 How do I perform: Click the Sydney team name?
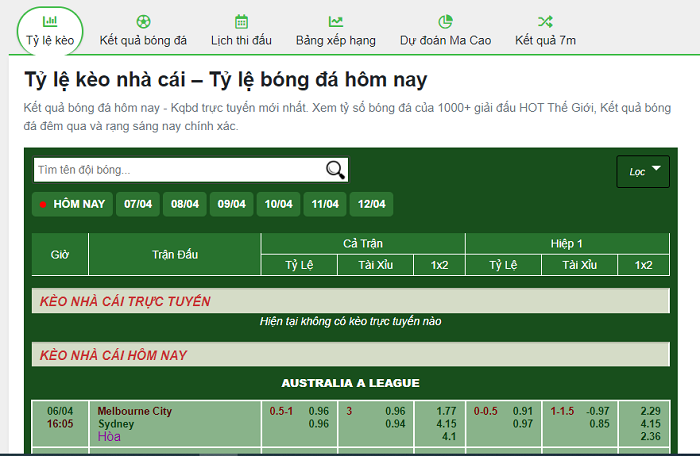coord(114,424)
